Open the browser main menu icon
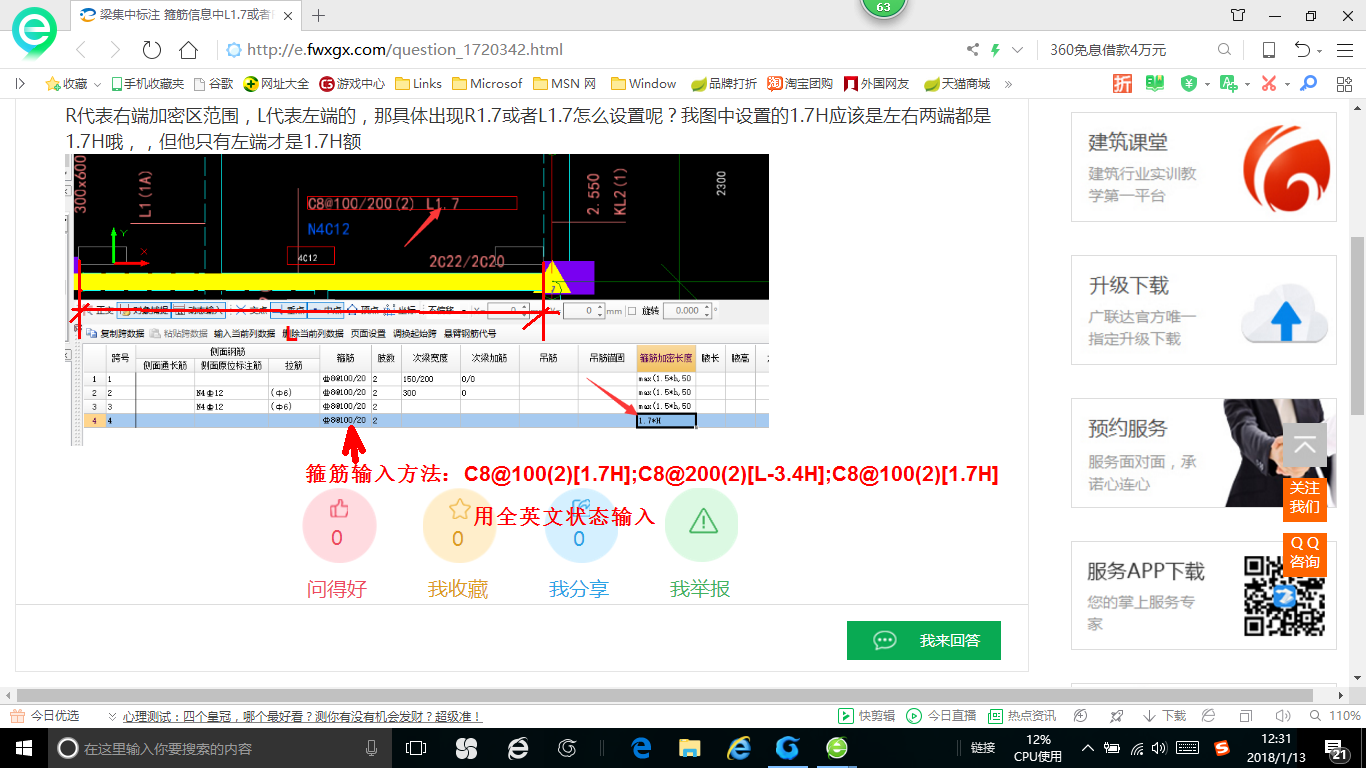Screen dimensions: 1366x768 [1344, 50]
